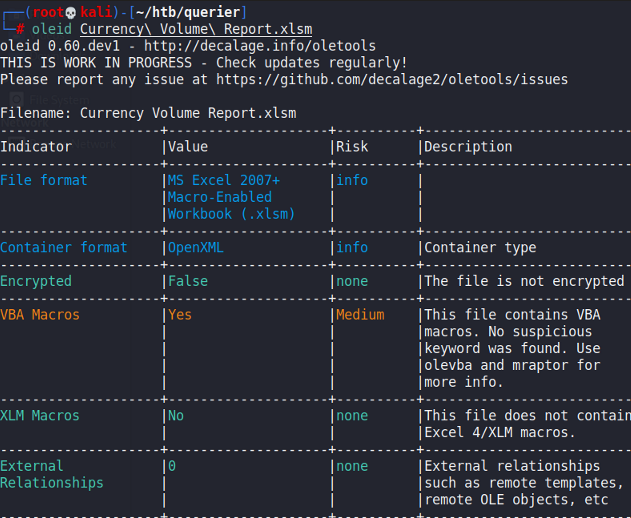
Task: Click the XLM Macros indicator label
Action: click(40, 415)
